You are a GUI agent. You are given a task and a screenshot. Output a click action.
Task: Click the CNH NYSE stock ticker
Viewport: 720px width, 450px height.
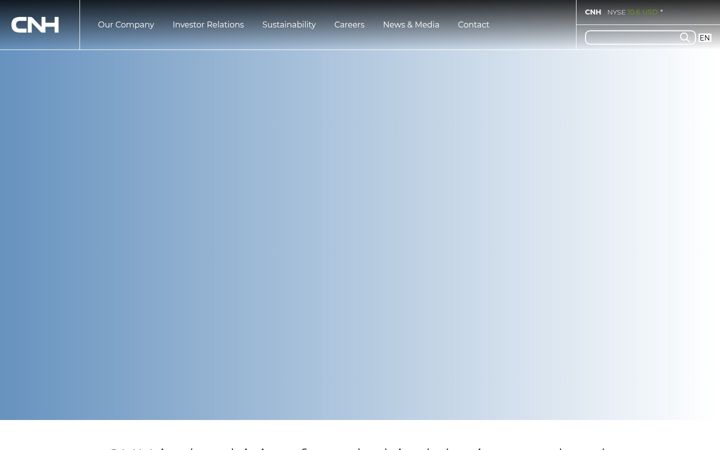[624, 12]
